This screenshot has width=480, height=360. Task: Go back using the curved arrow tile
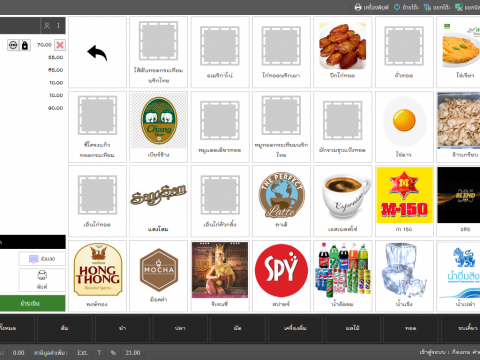pyautogui.click(x=97, y=52)
